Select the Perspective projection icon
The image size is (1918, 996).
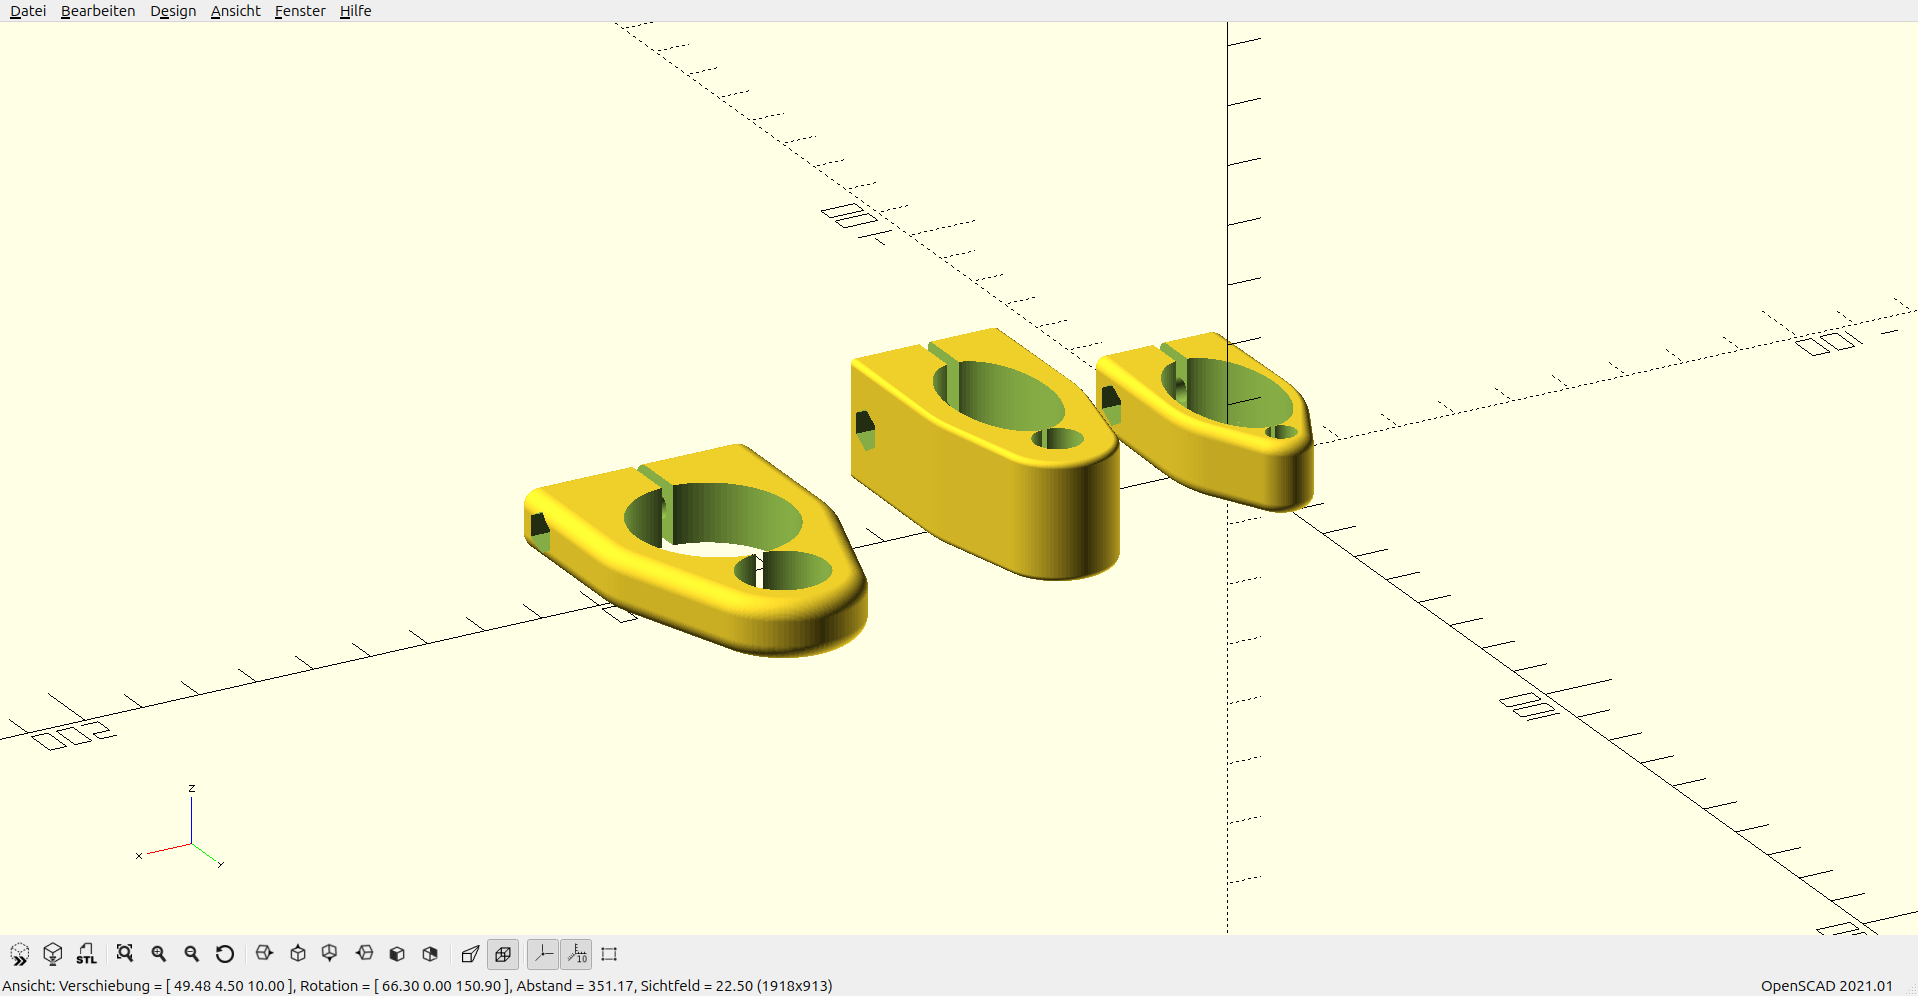(x=470, y=954)
